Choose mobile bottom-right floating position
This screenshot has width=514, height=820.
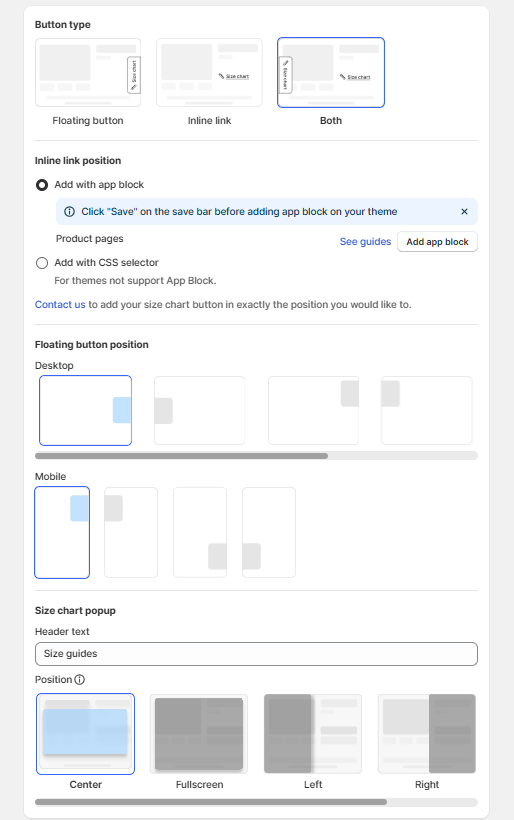200,532
